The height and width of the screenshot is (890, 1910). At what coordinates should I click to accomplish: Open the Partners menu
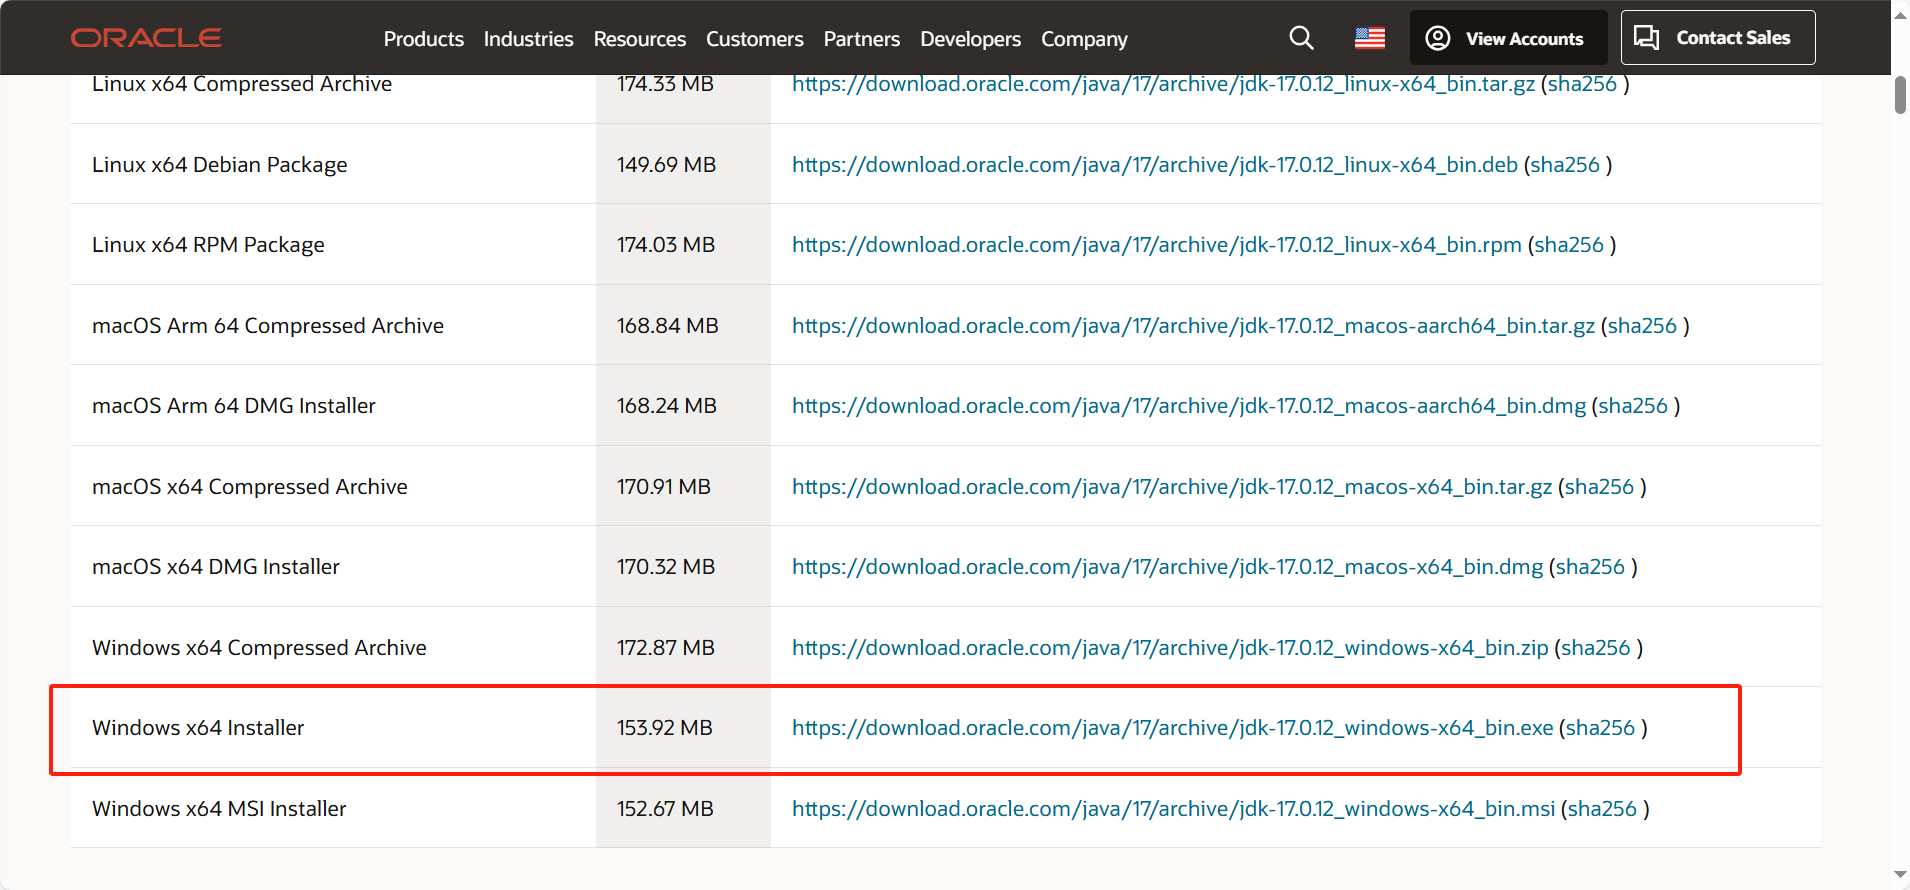[x=862, y=39]
